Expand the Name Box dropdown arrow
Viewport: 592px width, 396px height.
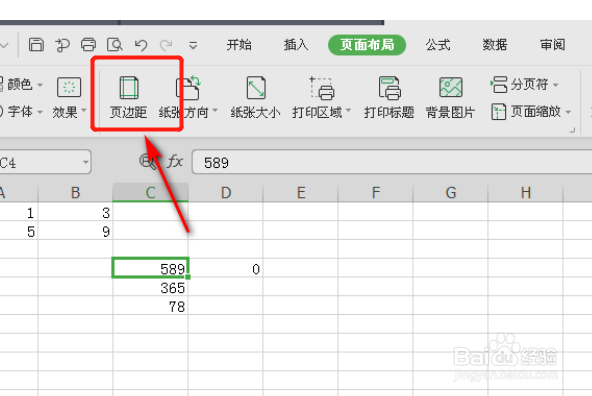(86, 162)
